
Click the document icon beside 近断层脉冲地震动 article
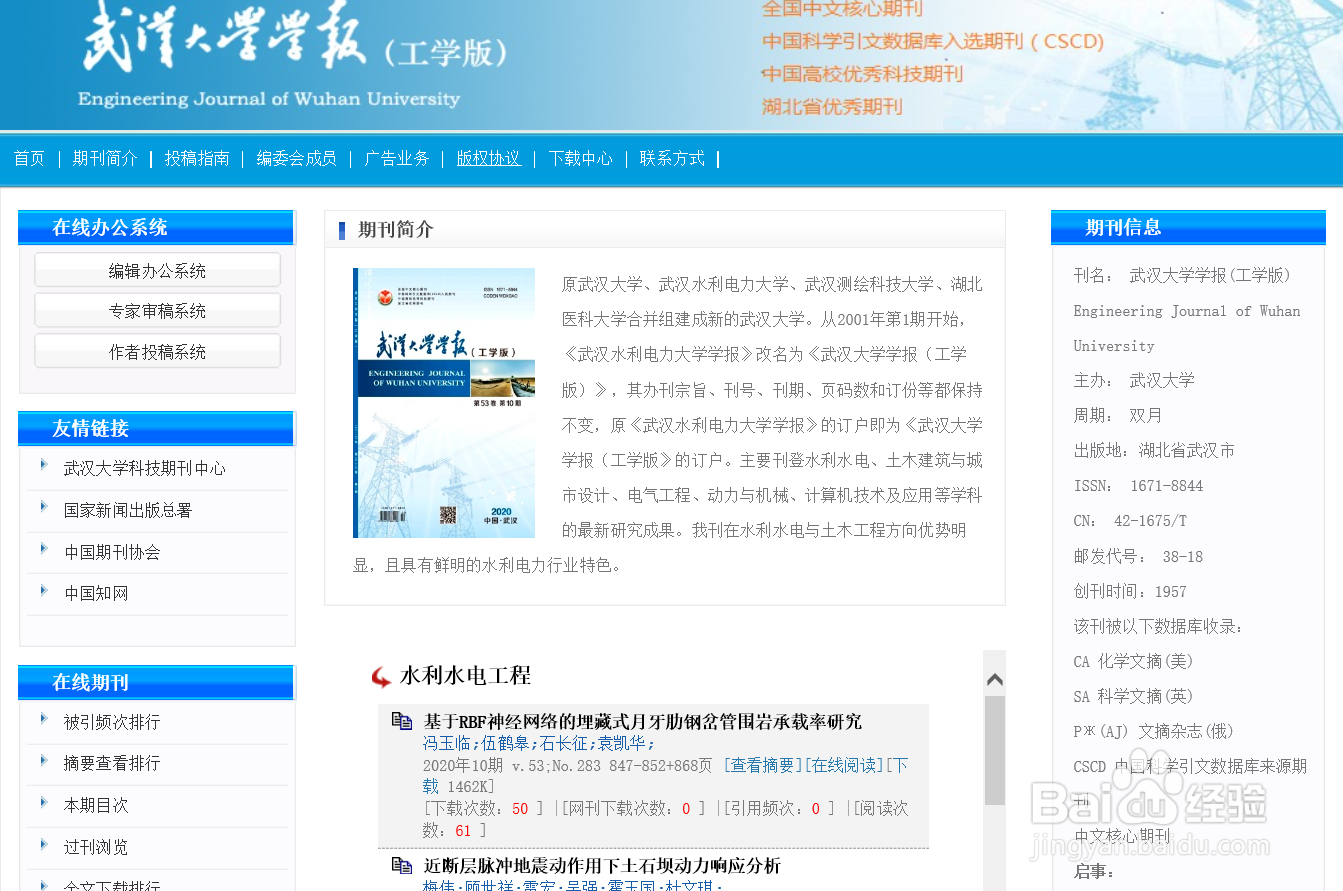pyautogui.click(x=402, y=865)
